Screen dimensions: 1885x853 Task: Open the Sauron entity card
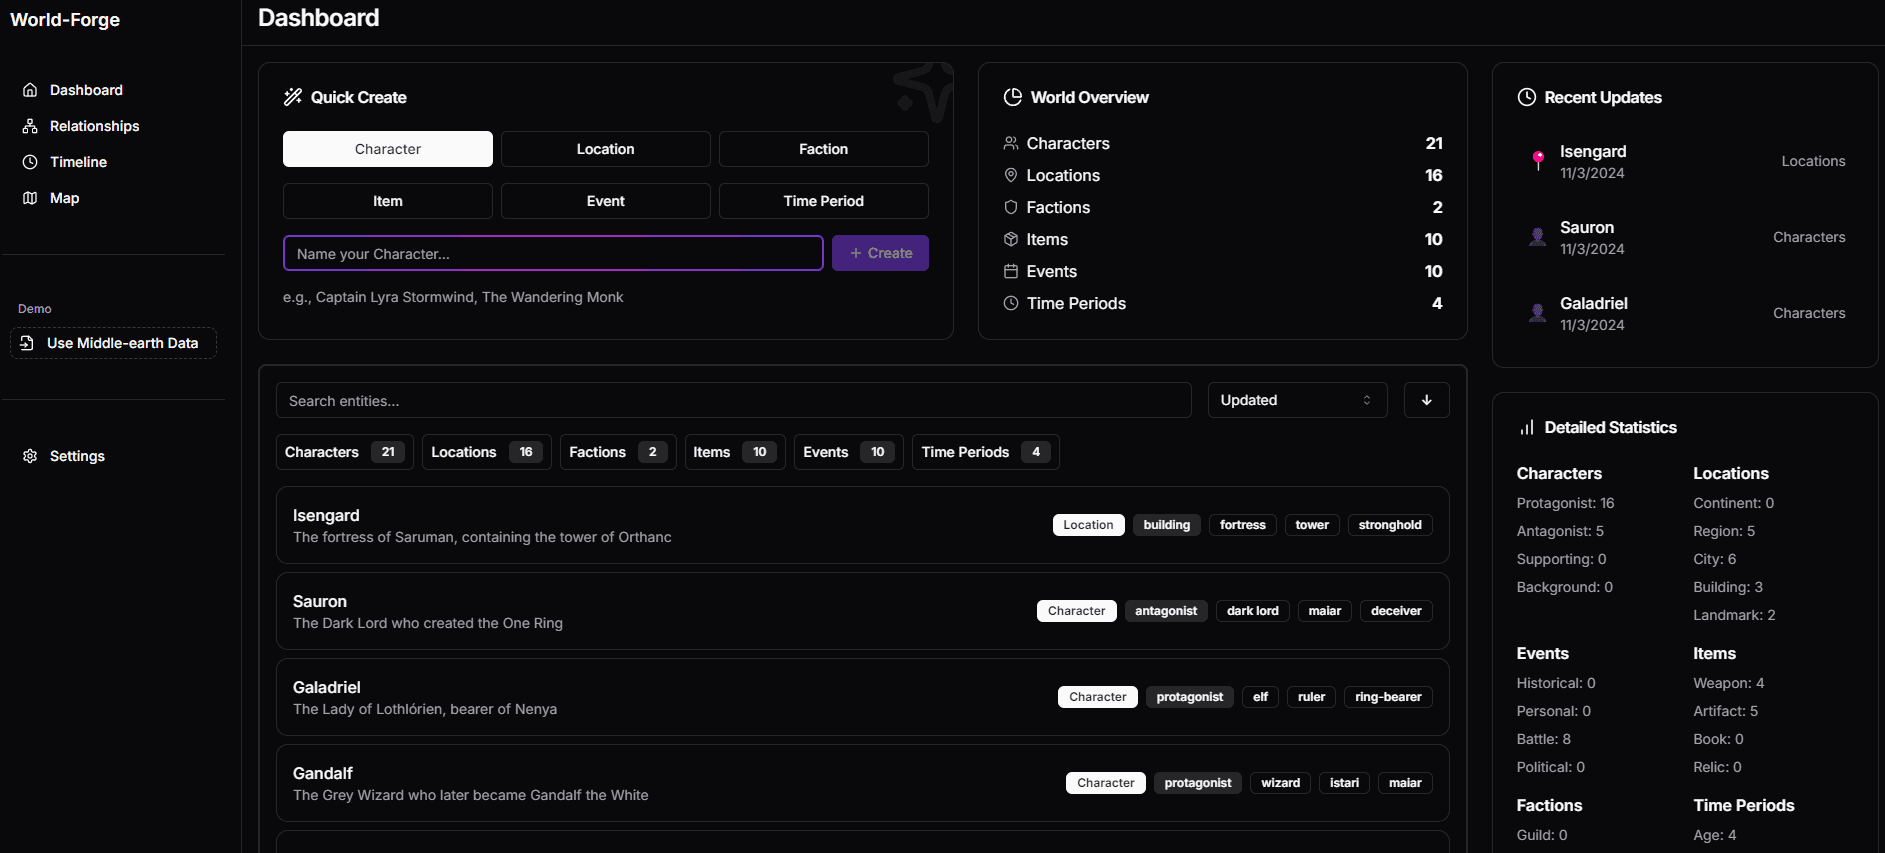(x=862, y=611)
